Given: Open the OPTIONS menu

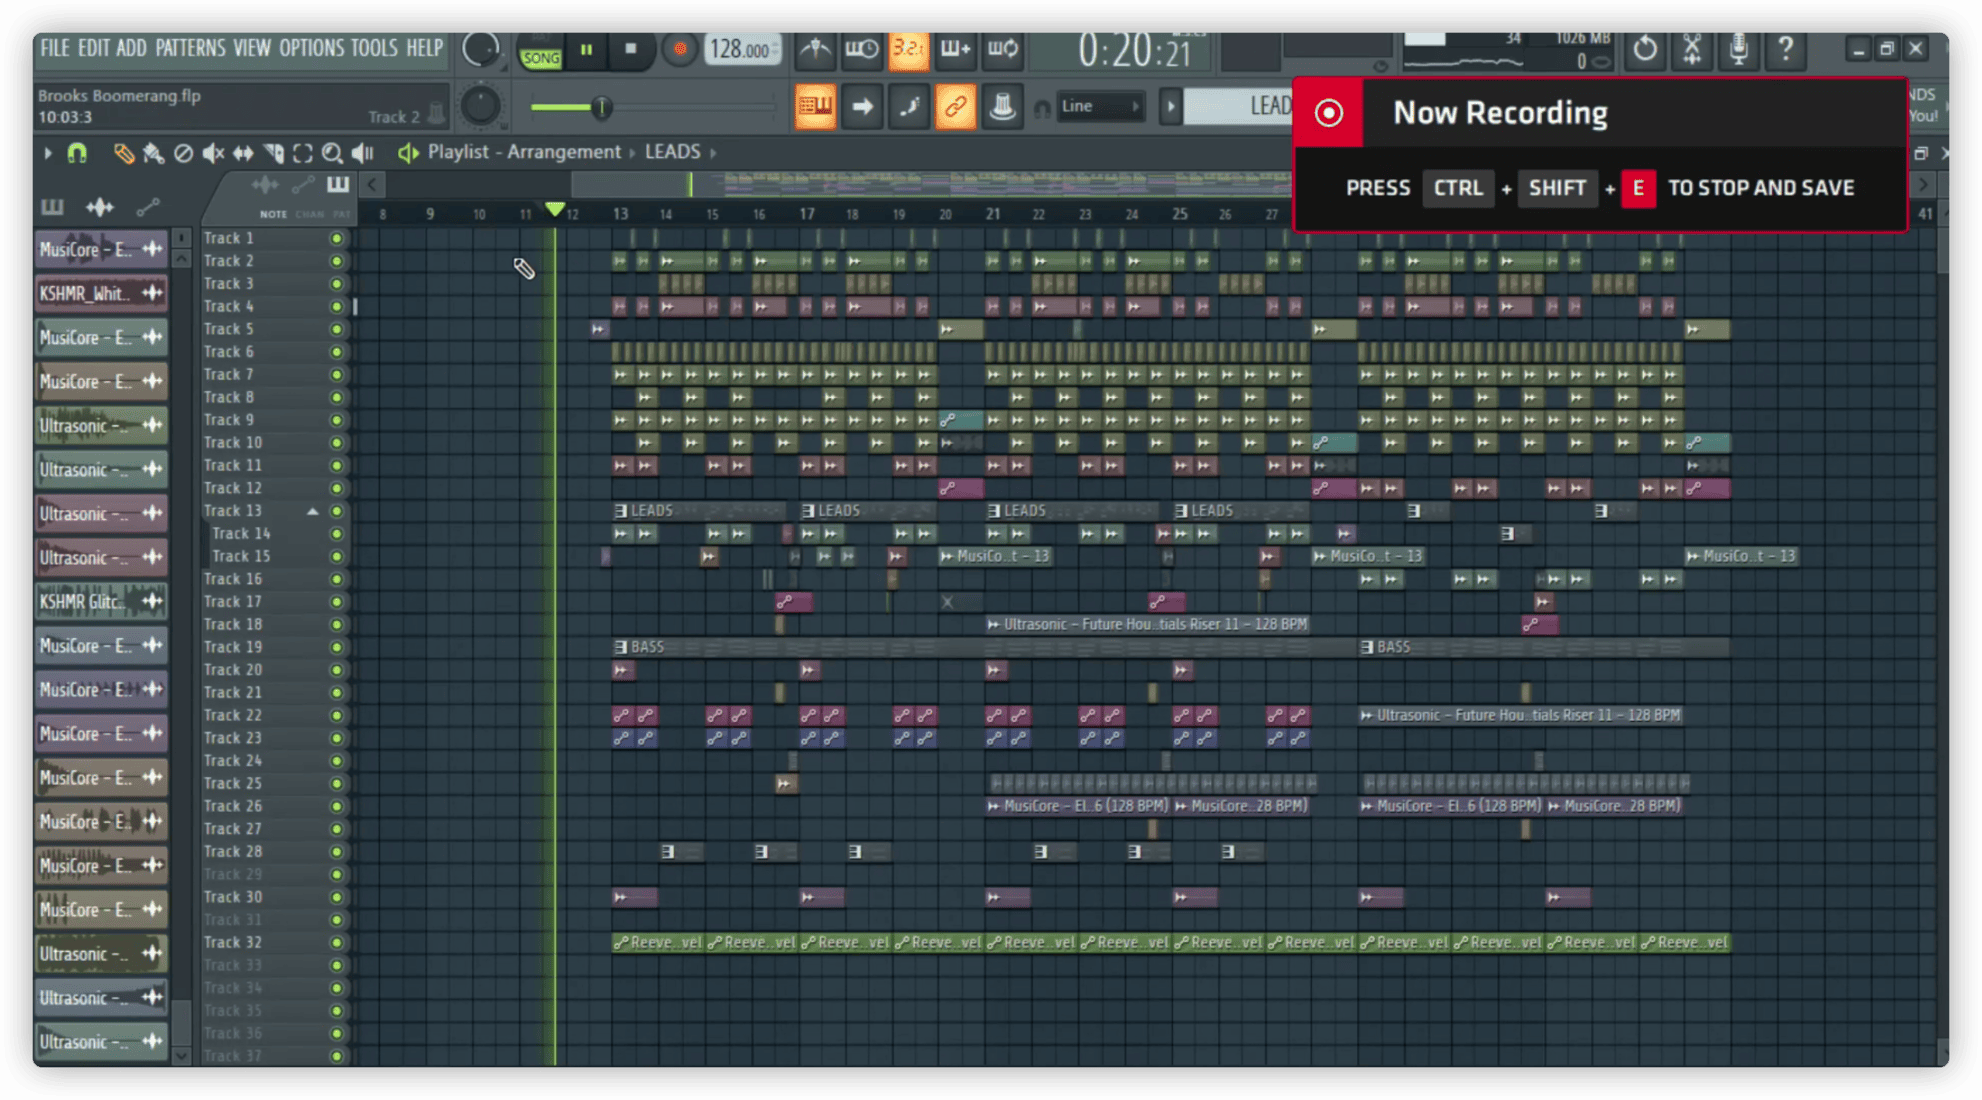Looking at the screenshot, I should [x=311, y=47].
